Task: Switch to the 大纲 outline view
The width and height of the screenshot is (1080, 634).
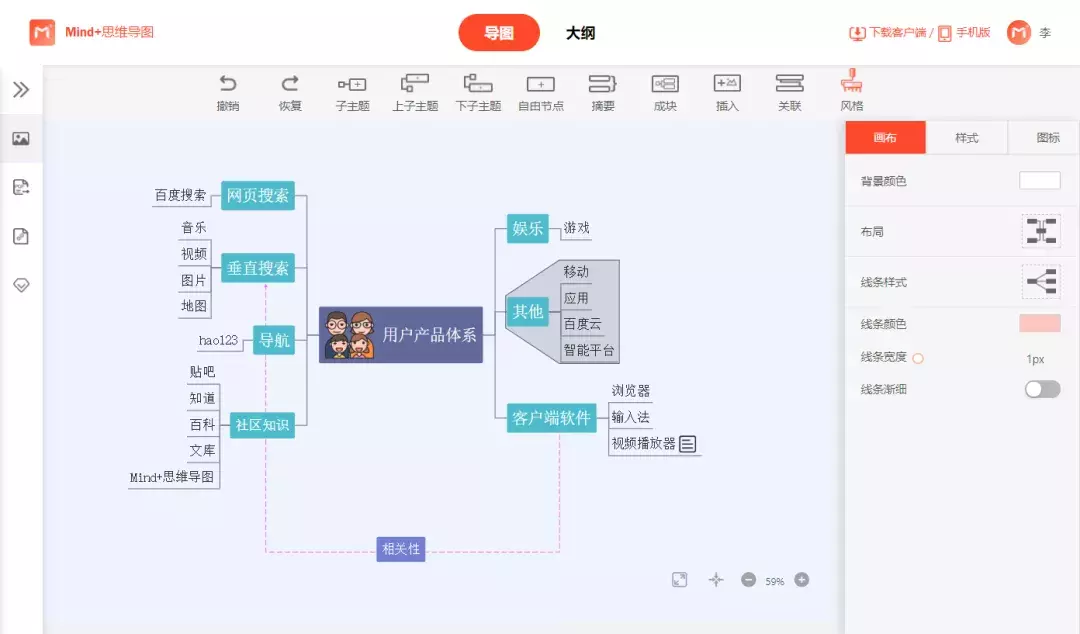Action: tap(580, 33)
